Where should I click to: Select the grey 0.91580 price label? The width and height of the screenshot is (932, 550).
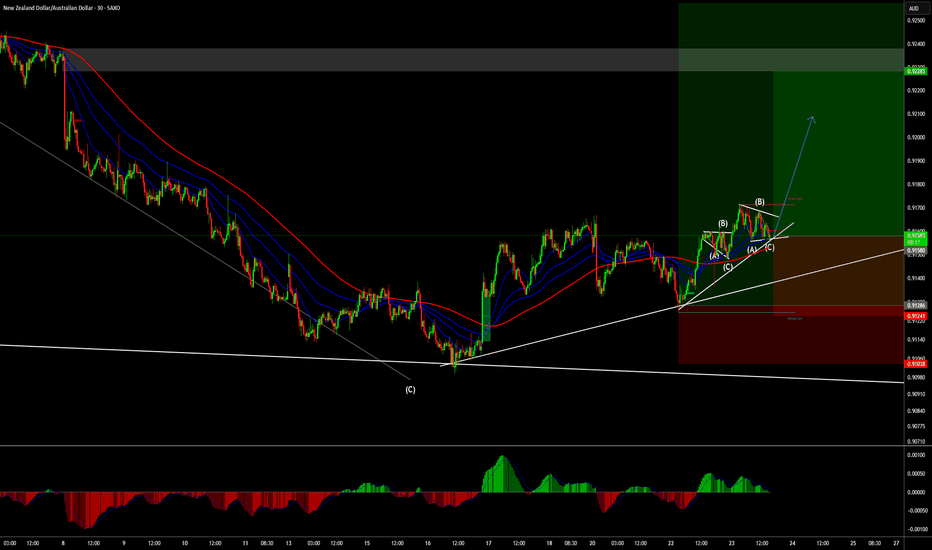coord(915,251)
